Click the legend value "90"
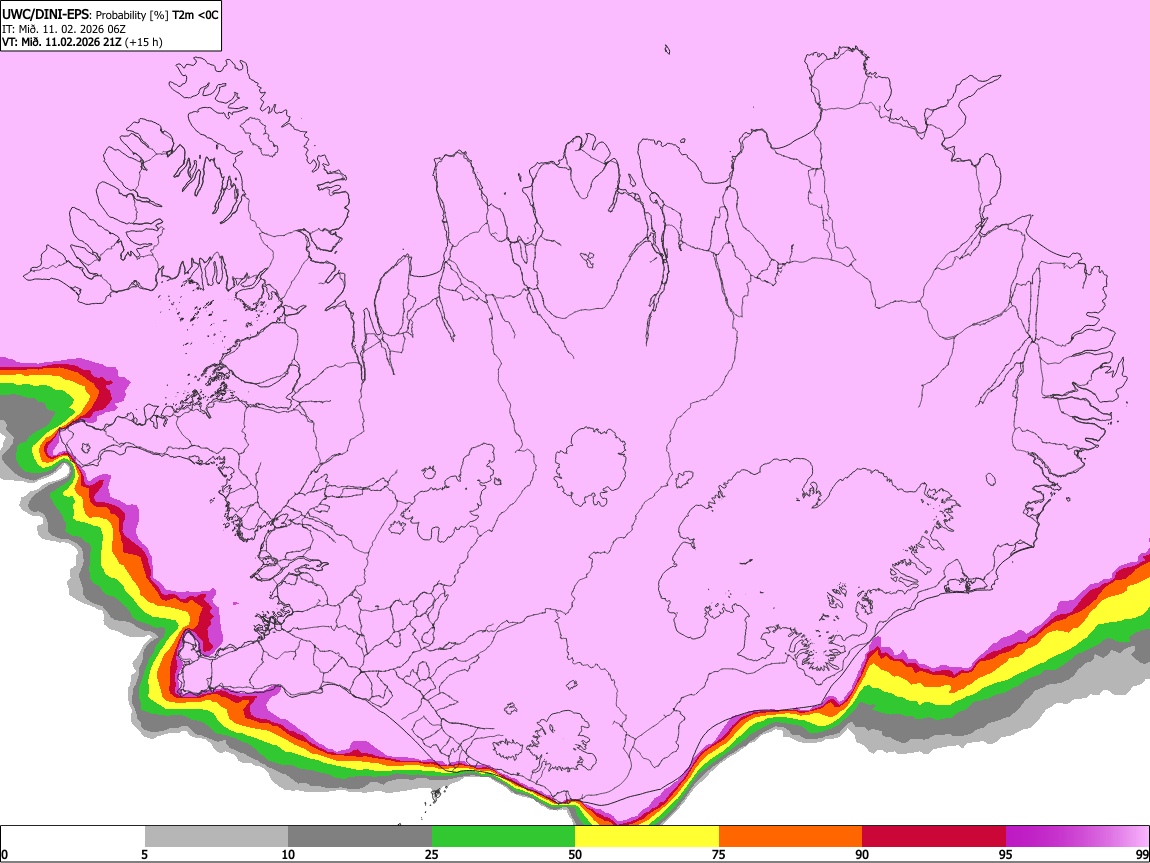1150x863 pixels. [x=862, y=855]
